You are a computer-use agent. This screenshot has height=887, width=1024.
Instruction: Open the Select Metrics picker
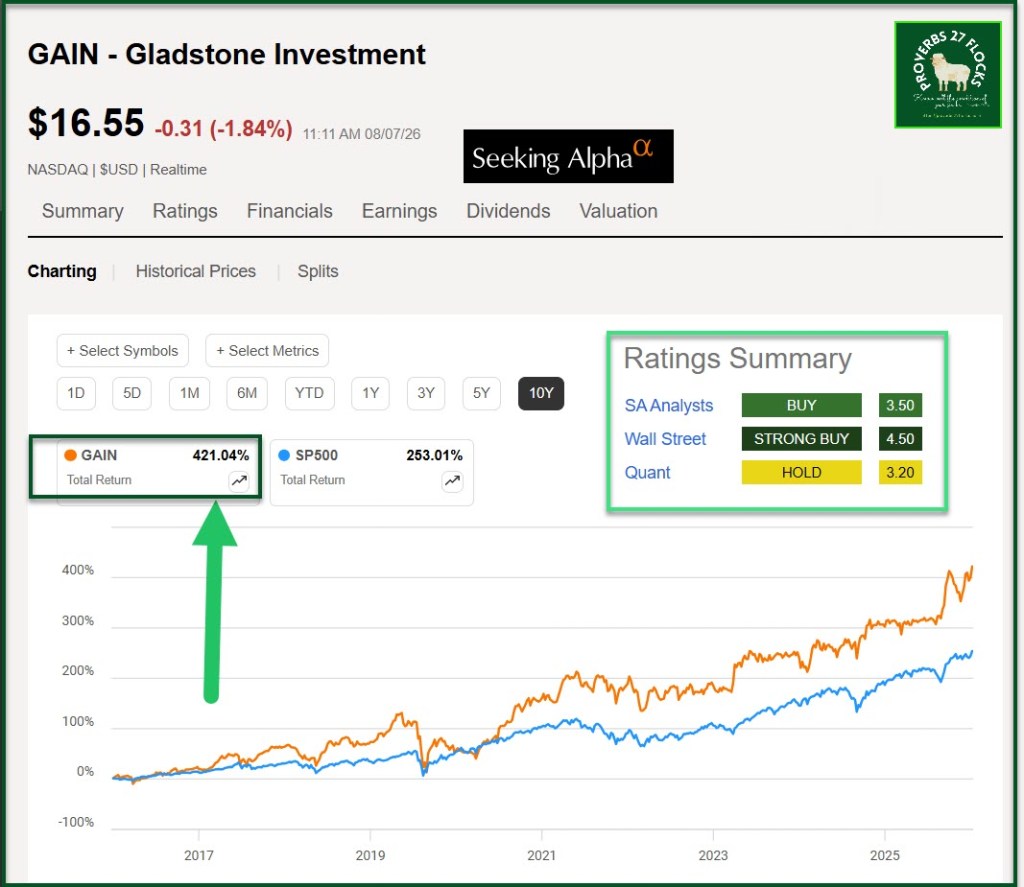tap(267, 351)
